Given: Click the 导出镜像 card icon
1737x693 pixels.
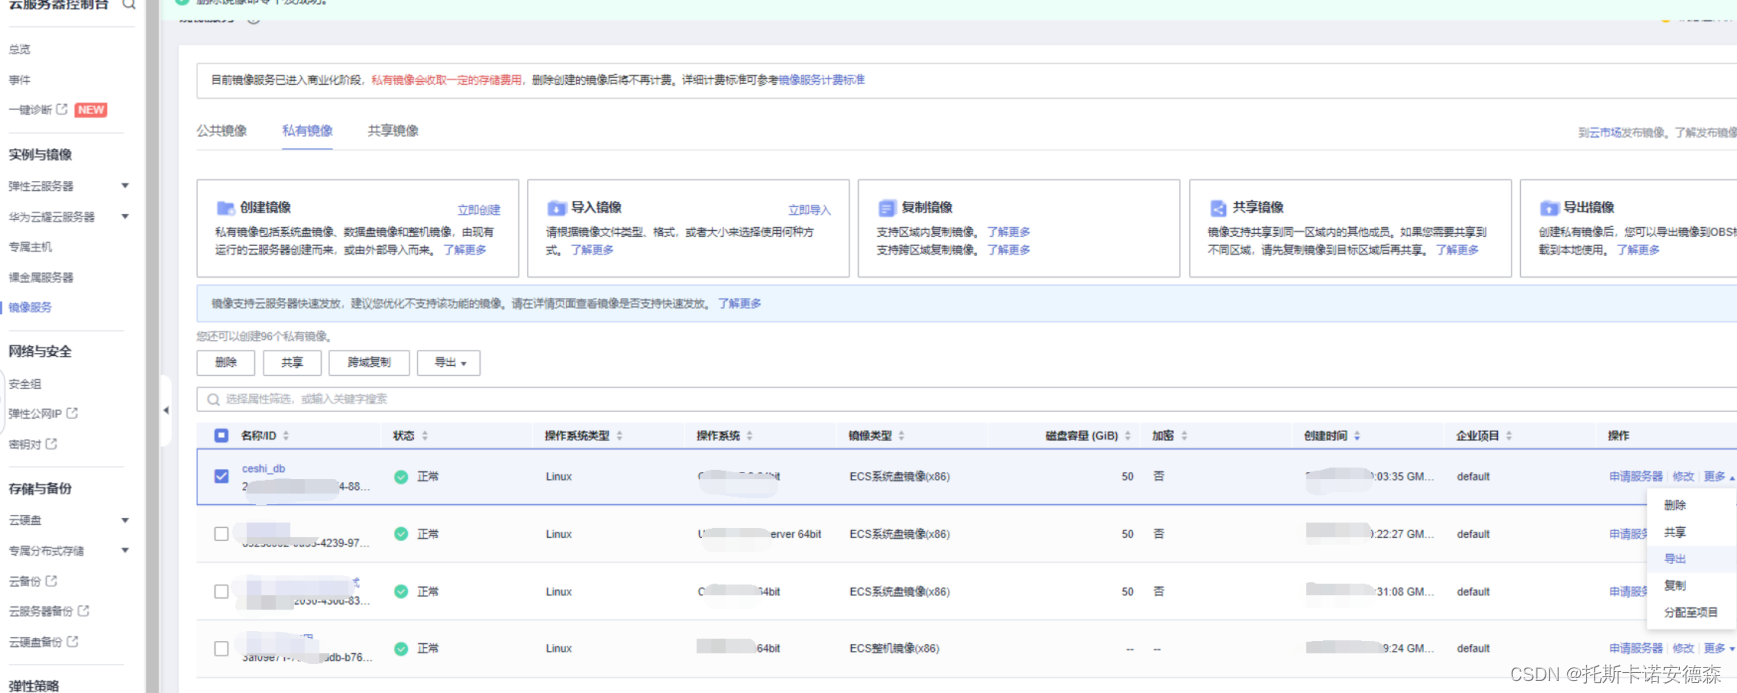Looking at the screenshot, I should coord(1549,208).
